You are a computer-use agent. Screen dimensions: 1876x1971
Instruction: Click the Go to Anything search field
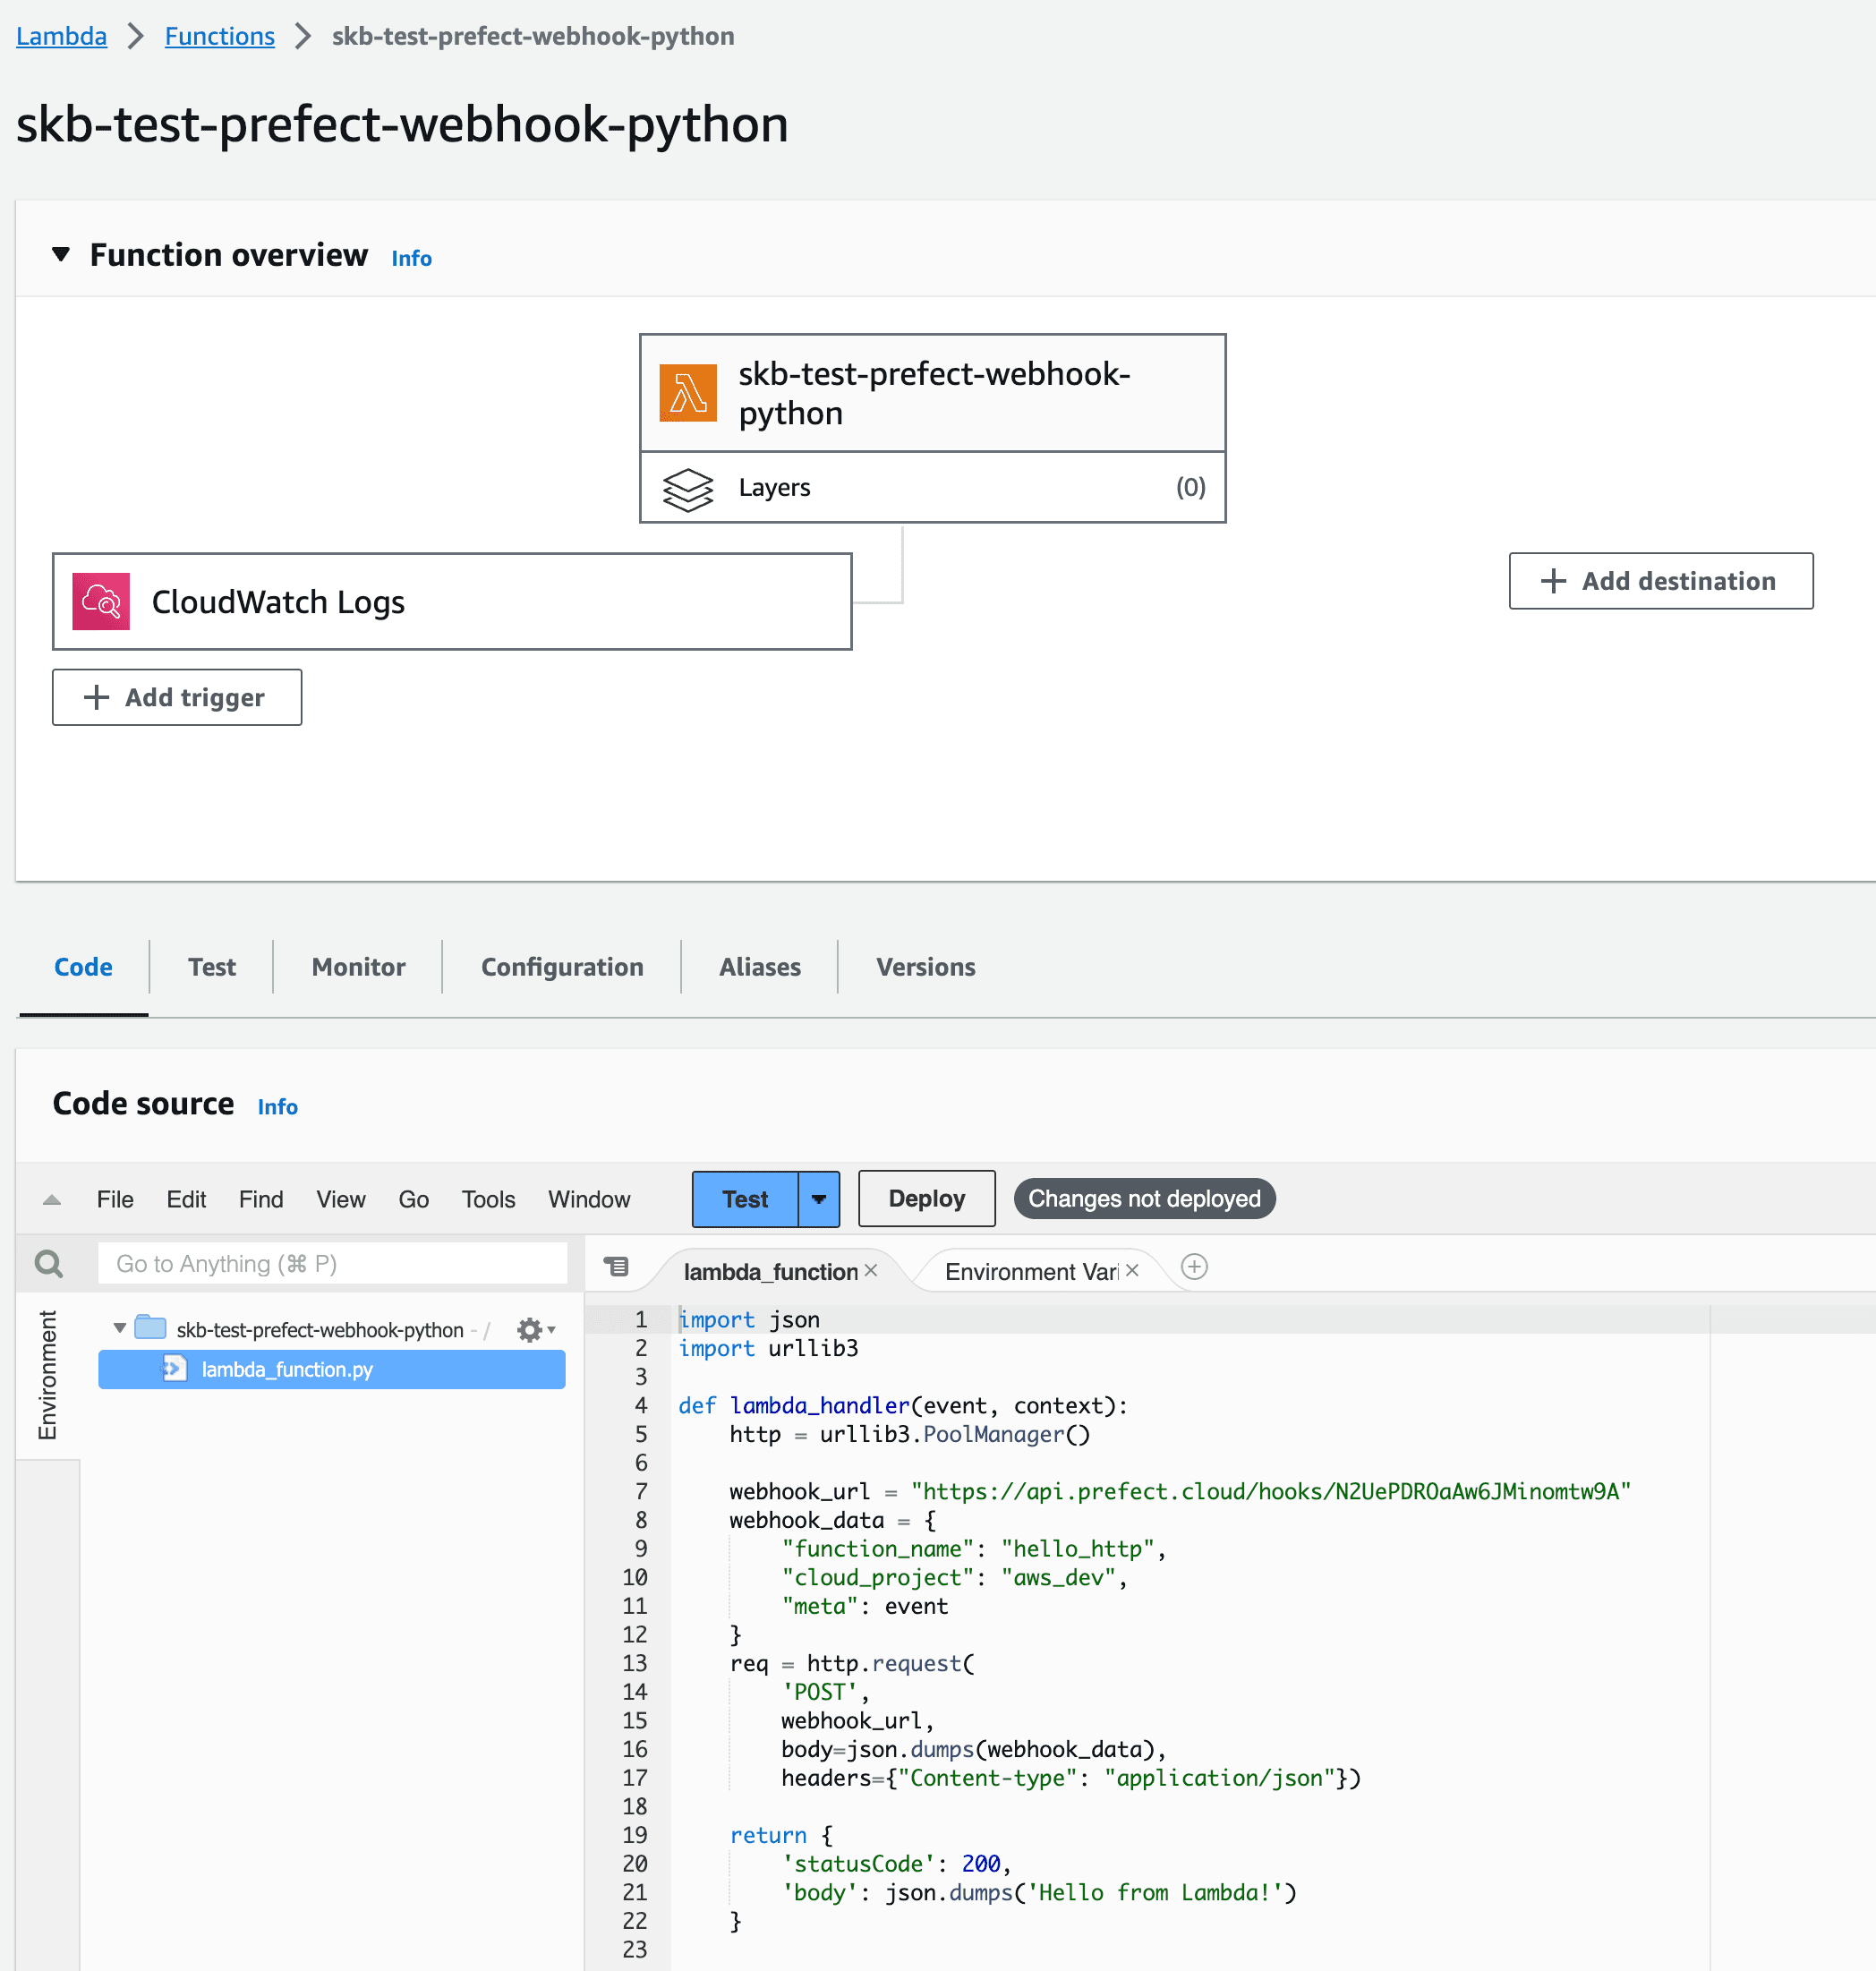332,1264
